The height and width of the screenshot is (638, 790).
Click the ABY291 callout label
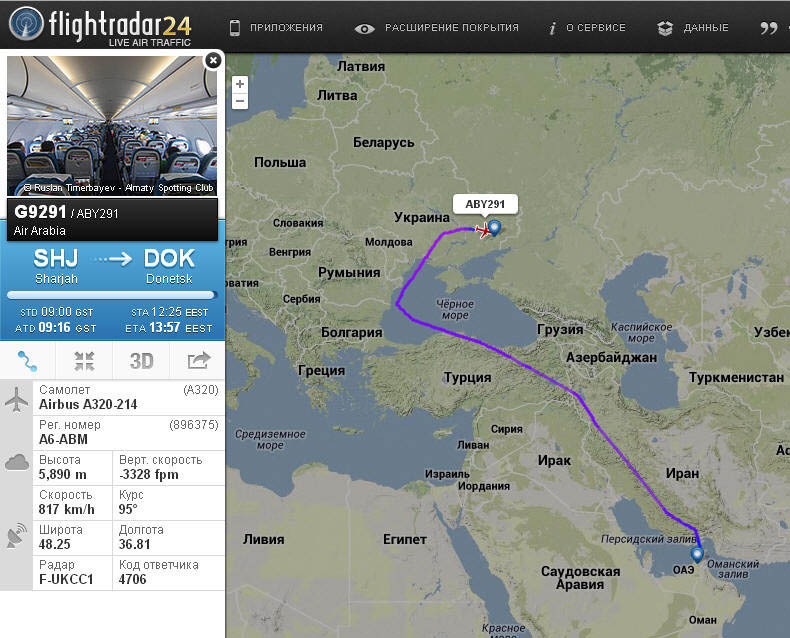[485, 204]
